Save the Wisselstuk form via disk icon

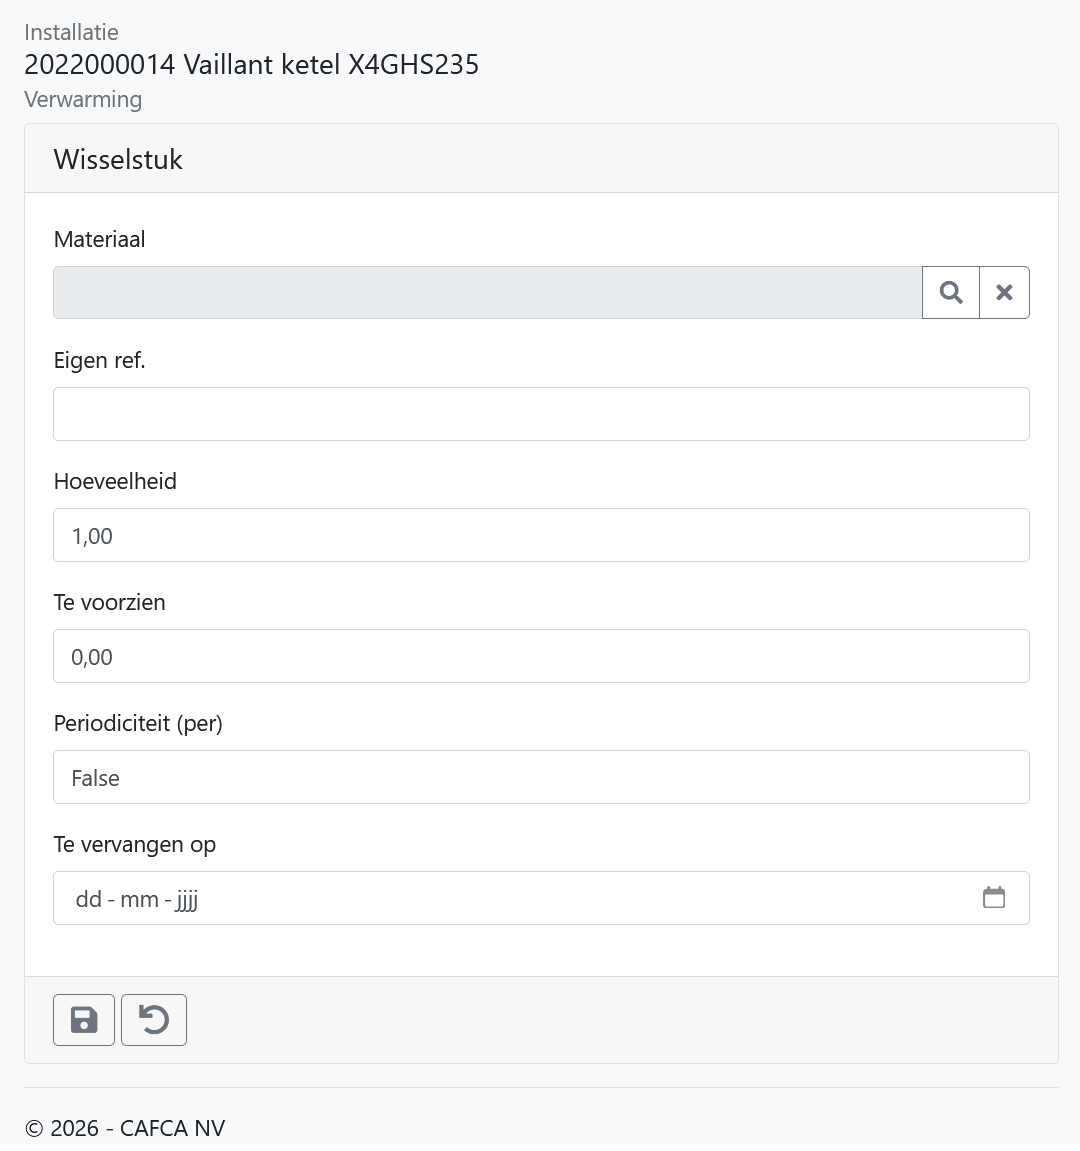coord(84,1020)
